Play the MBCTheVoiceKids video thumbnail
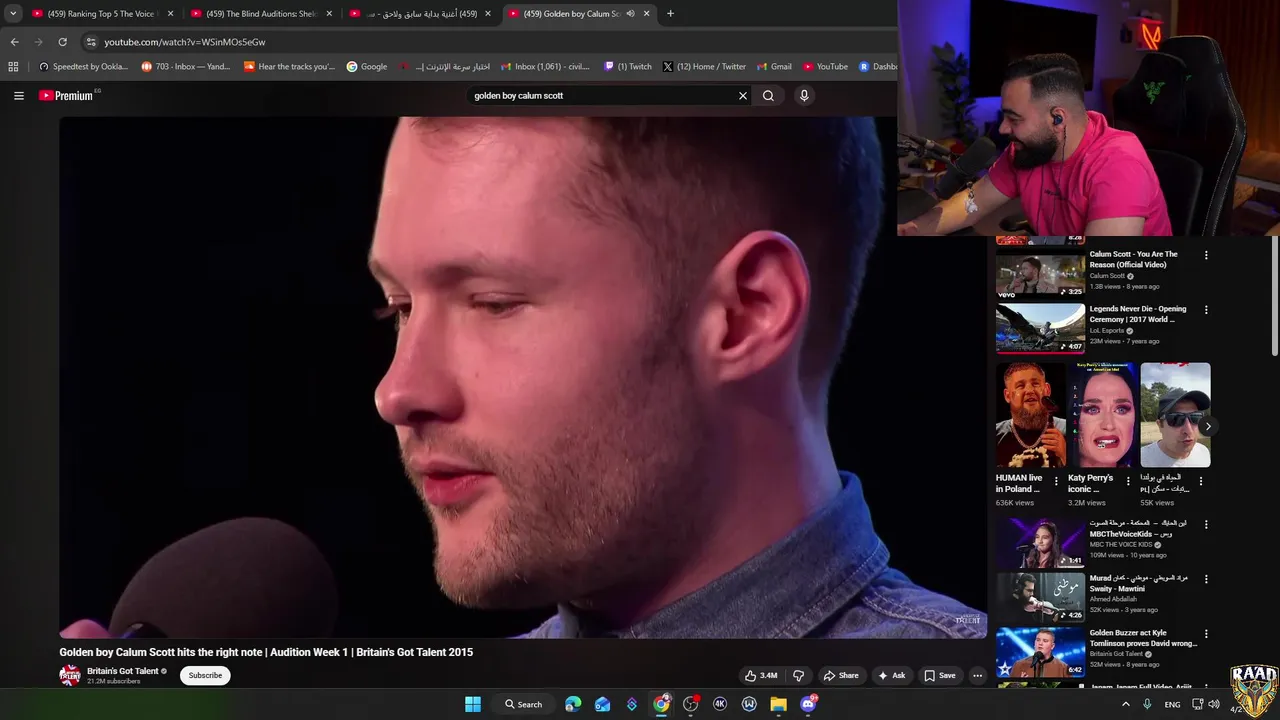 1040,542
